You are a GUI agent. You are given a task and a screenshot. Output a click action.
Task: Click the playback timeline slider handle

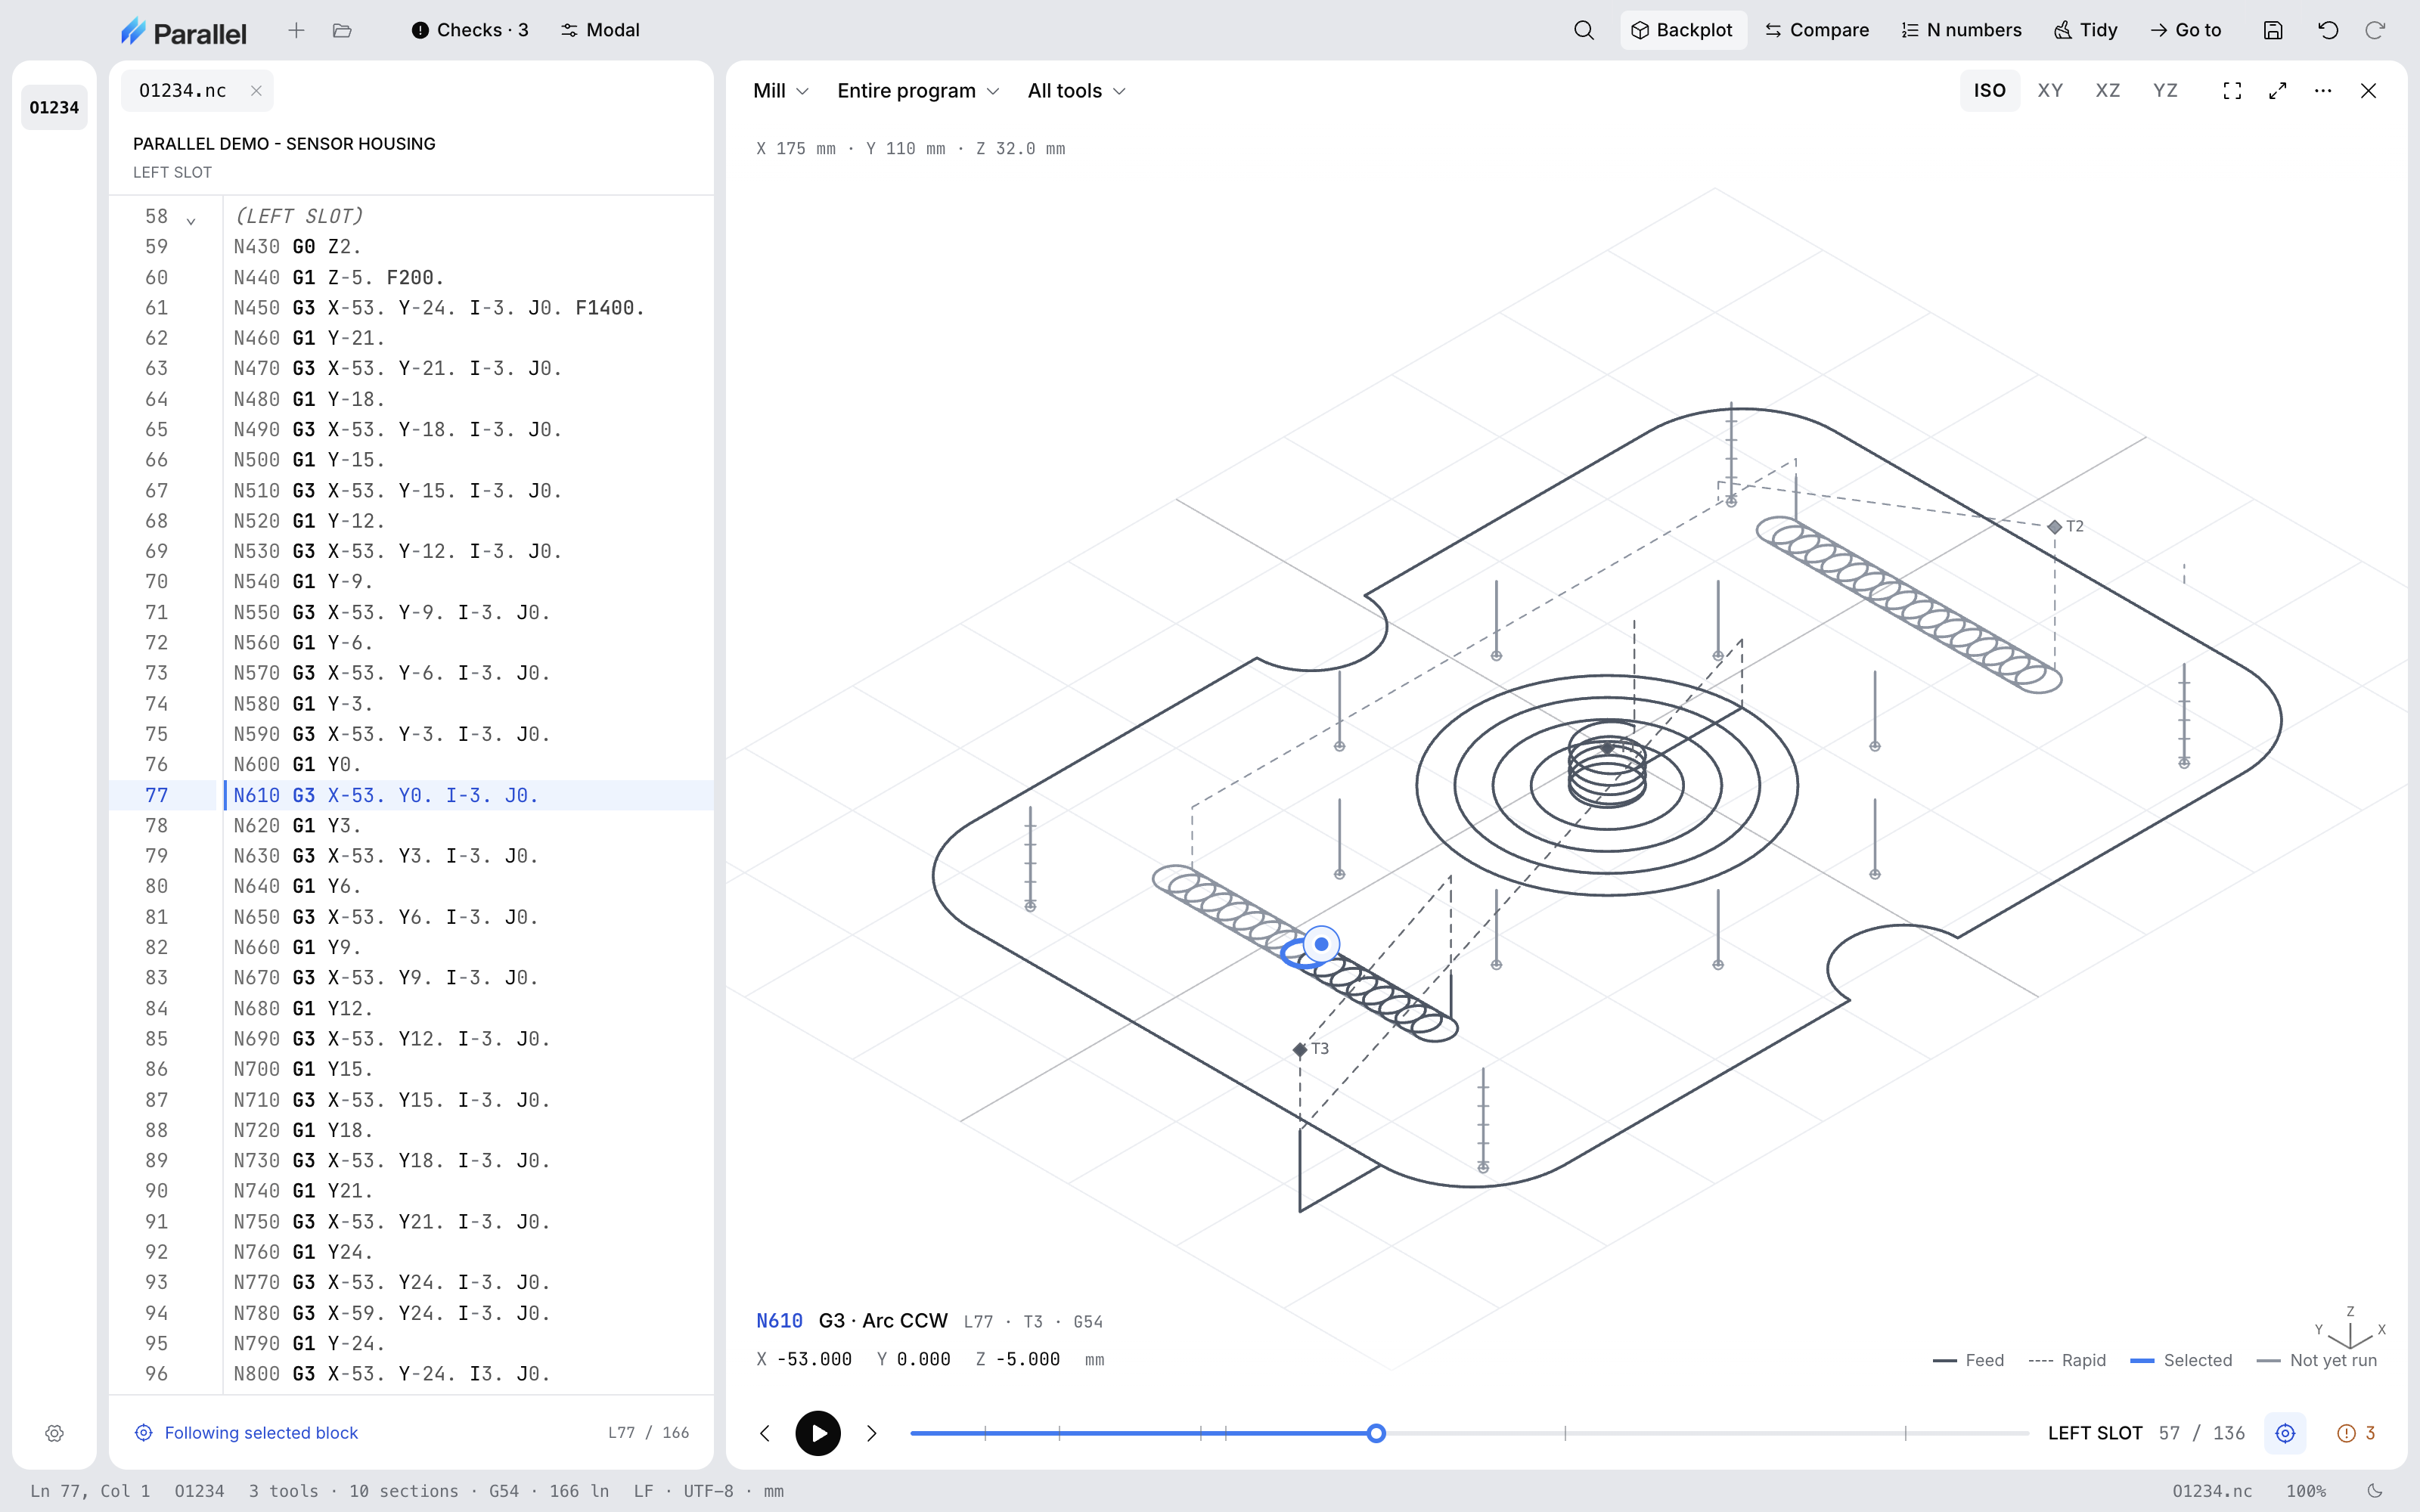pyautogui.click(x=1376, y=1433)
